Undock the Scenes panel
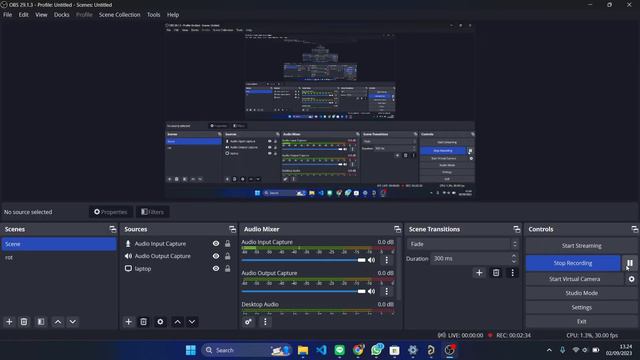 [x=113, y=229]
